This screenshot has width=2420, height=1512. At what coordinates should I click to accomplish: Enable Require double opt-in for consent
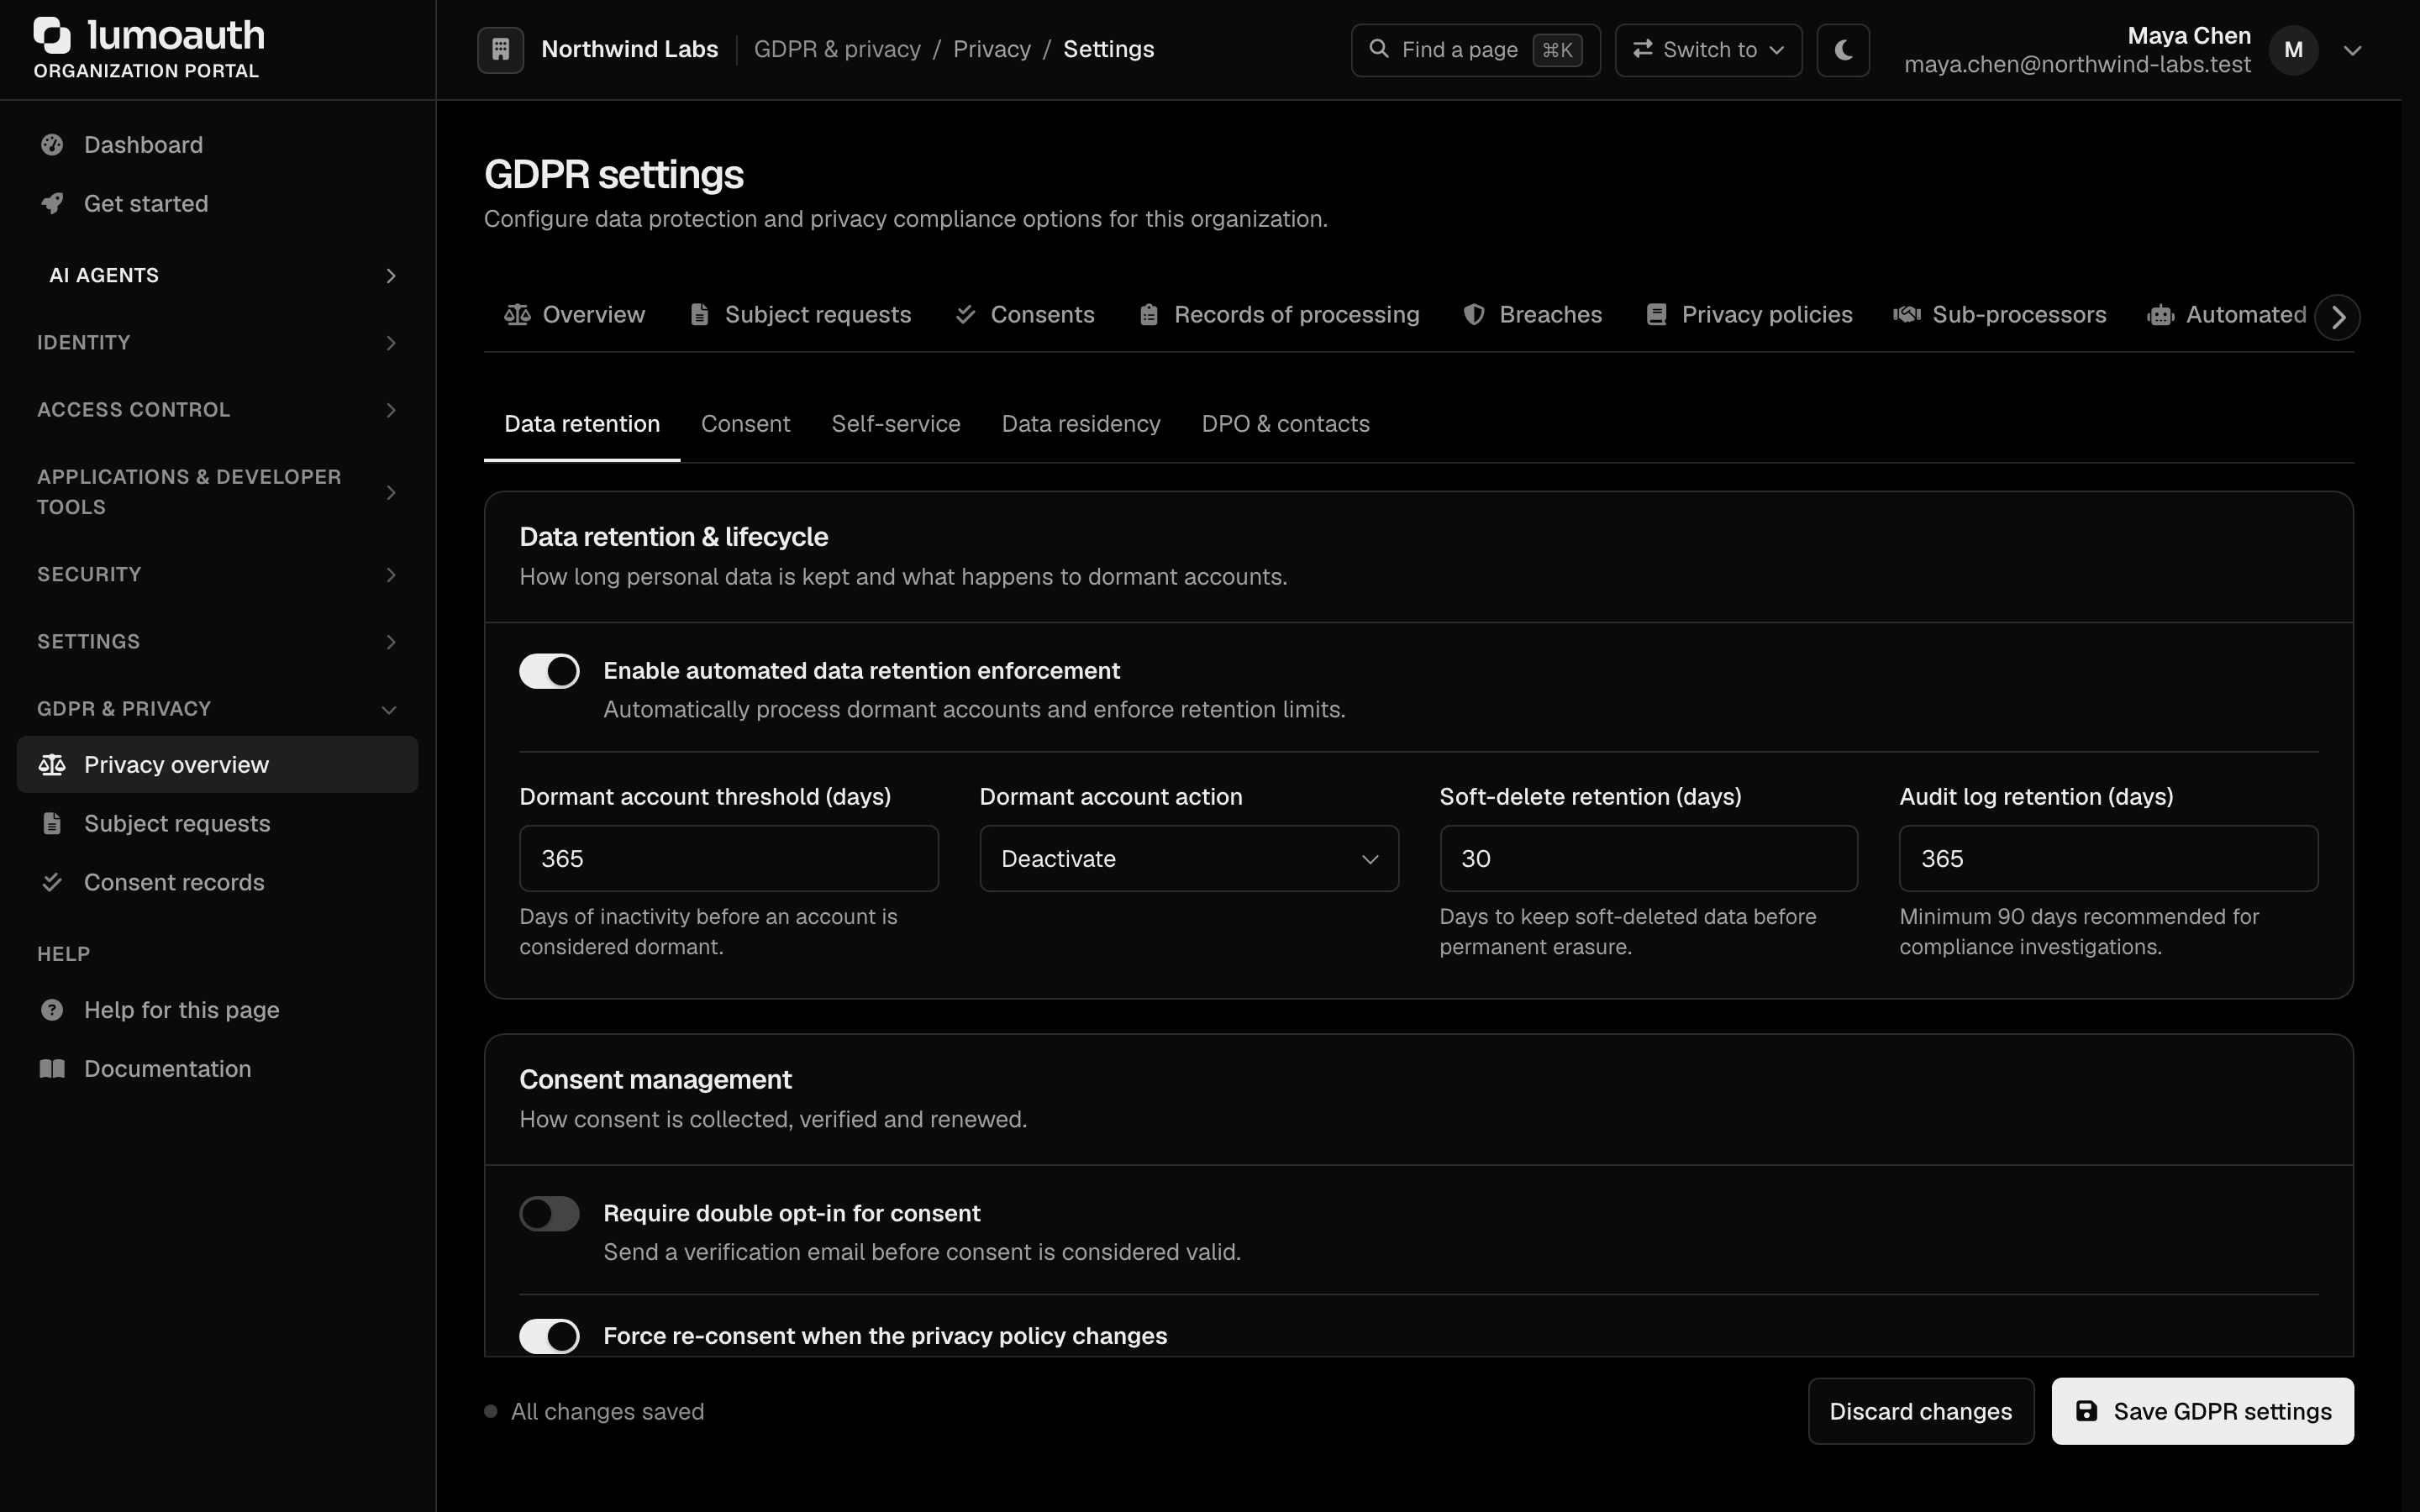(549, 1214)
